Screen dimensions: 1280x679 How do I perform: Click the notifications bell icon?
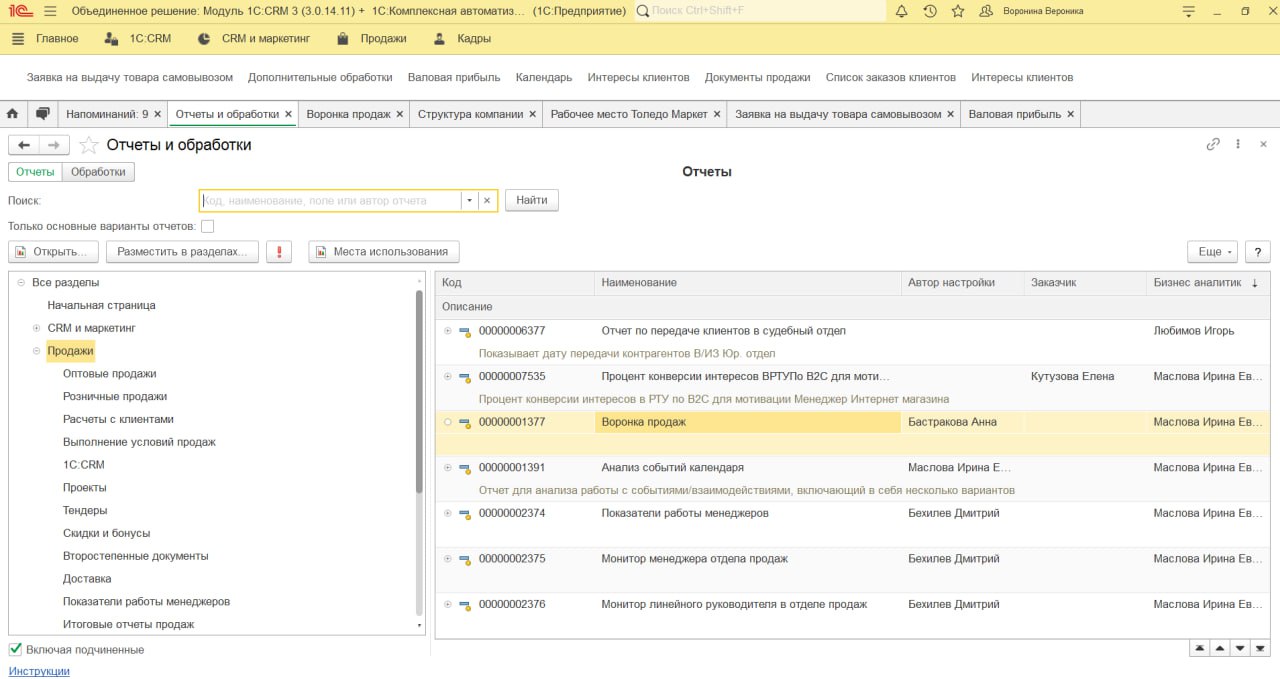(x=901, y=11)
